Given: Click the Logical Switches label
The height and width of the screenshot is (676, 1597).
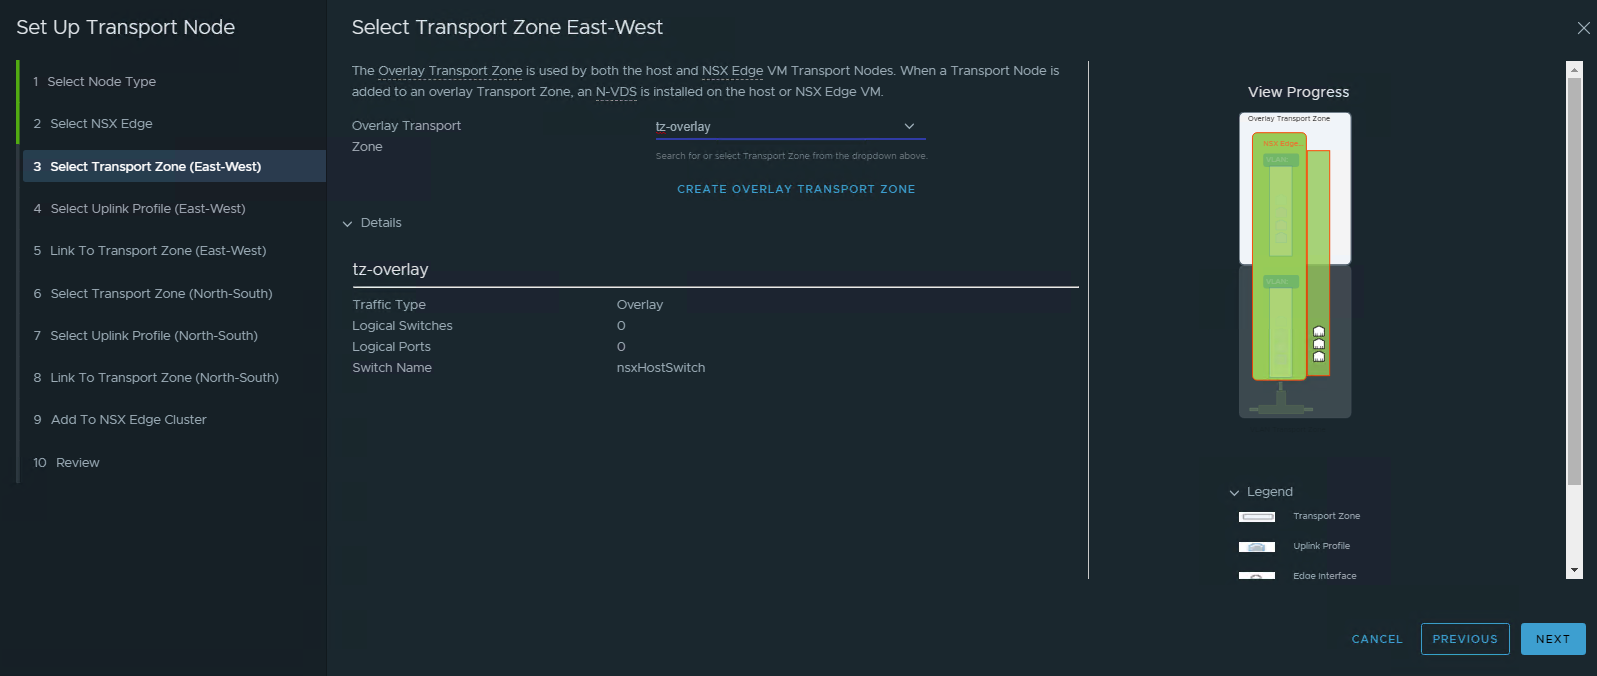Looking at the screenshot, I should point(402,326).
